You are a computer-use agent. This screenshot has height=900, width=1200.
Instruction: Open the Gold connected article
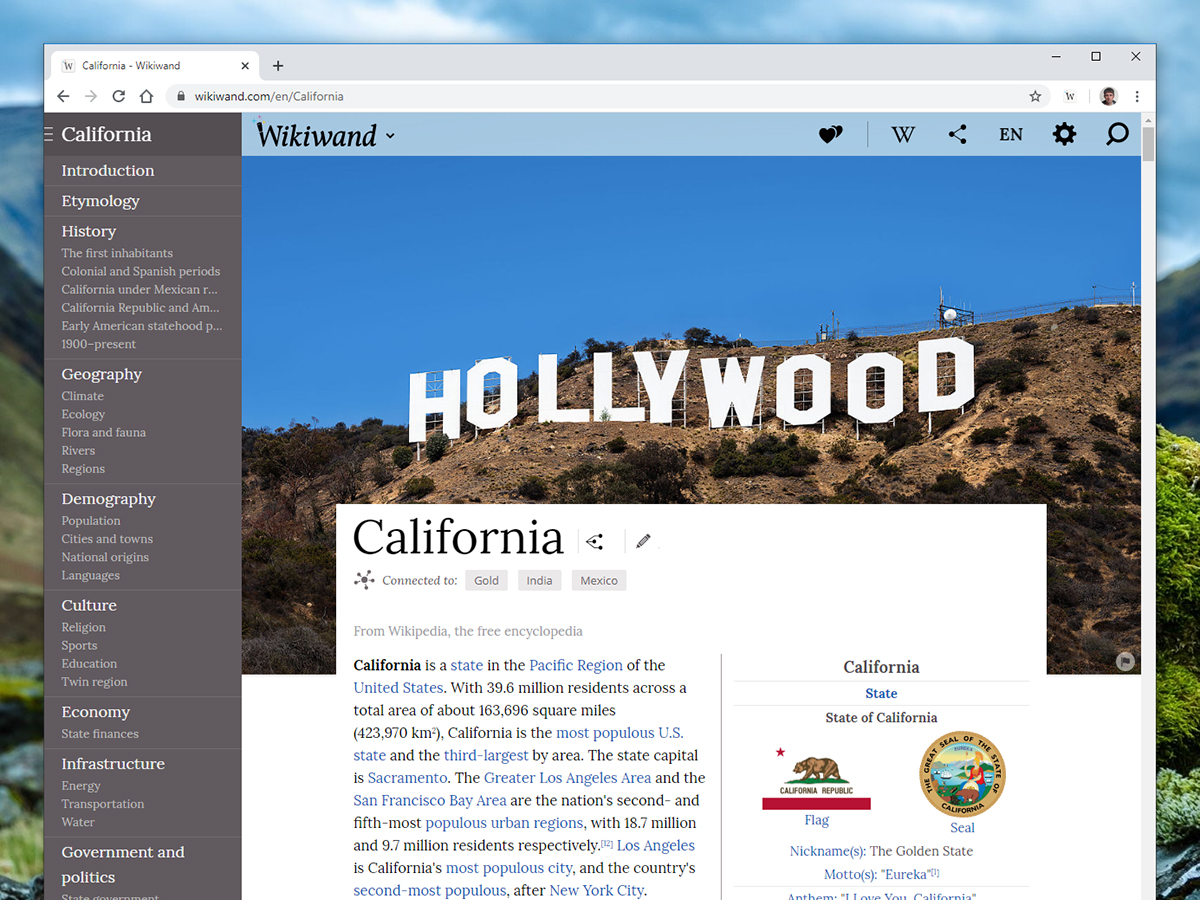coord(486,580)
